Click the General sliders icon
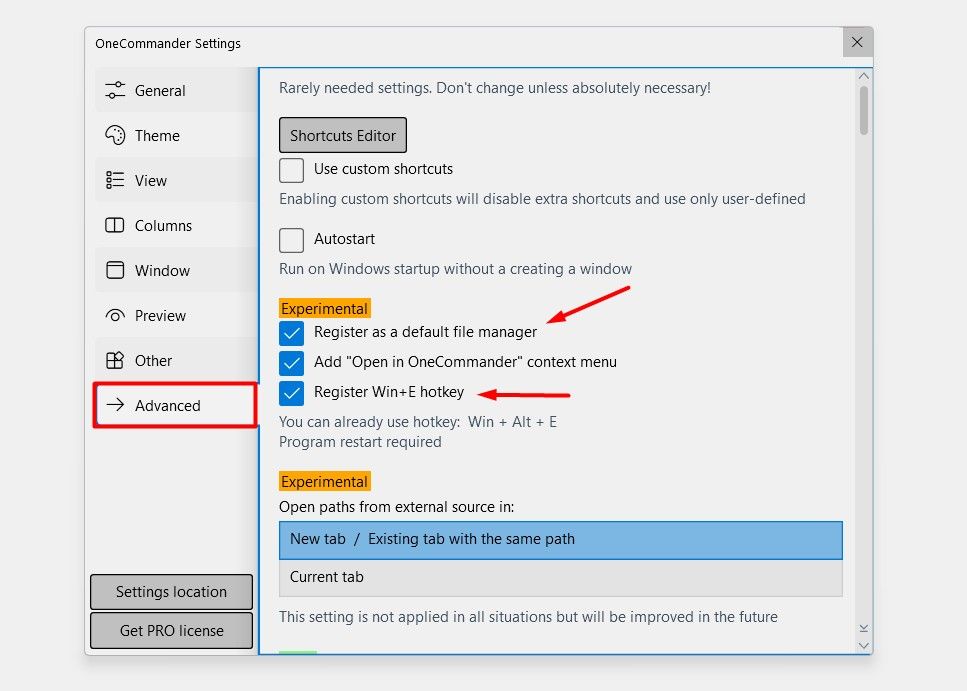967x691 pixels. pos(115,90)
